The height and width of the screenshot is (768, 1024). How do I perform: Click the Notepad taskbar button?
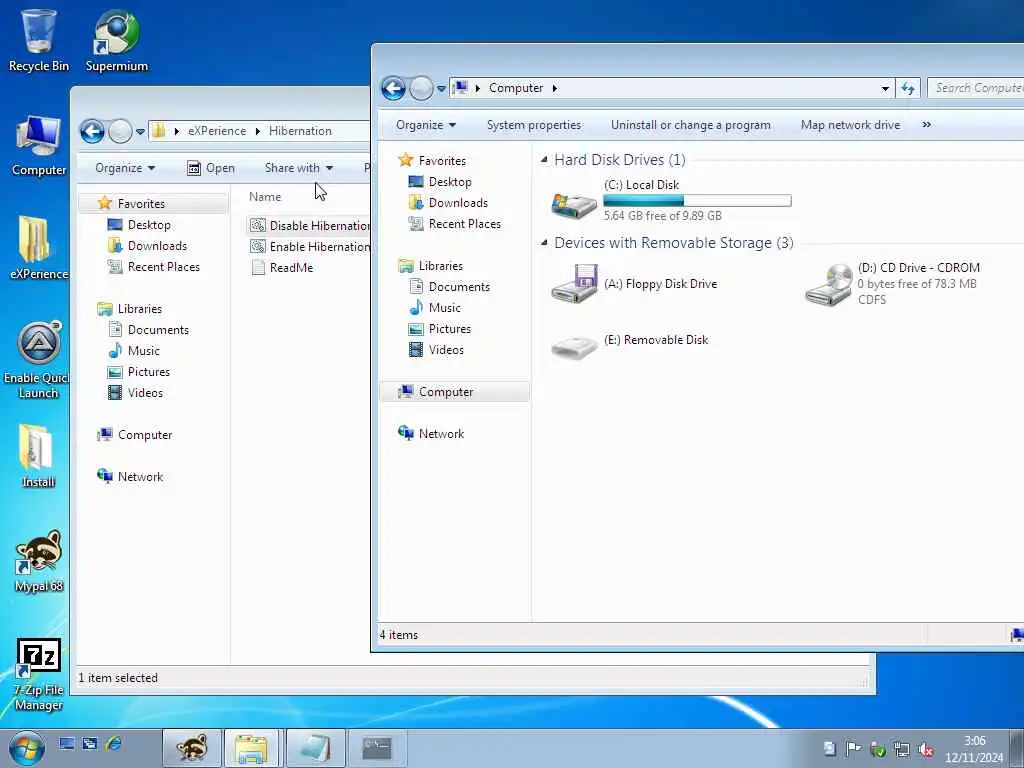point(316,748)
